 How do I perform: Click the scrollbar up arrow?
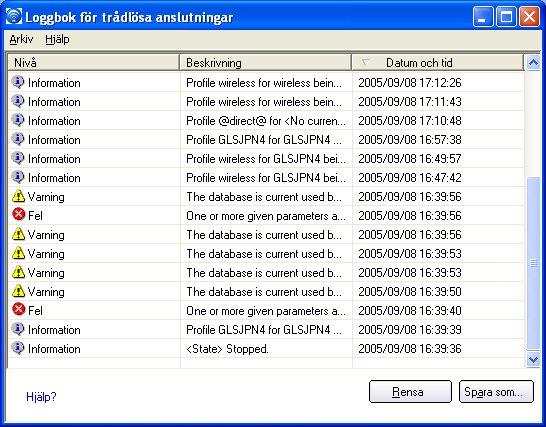coord(533,63)
